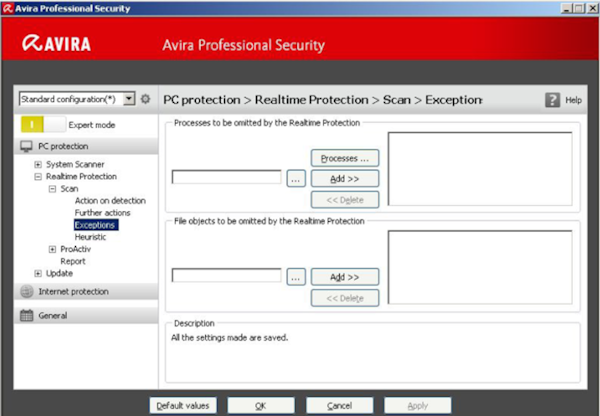Click the PC protection monitor icon
Image resolution: width=600 pixels, height=416 pixels.
[x=26, y=146]
